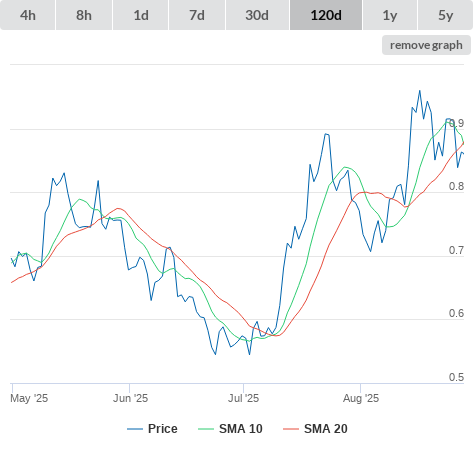474x455 pixels.
Task: Click the remove graph button
Action: (426, 45)
